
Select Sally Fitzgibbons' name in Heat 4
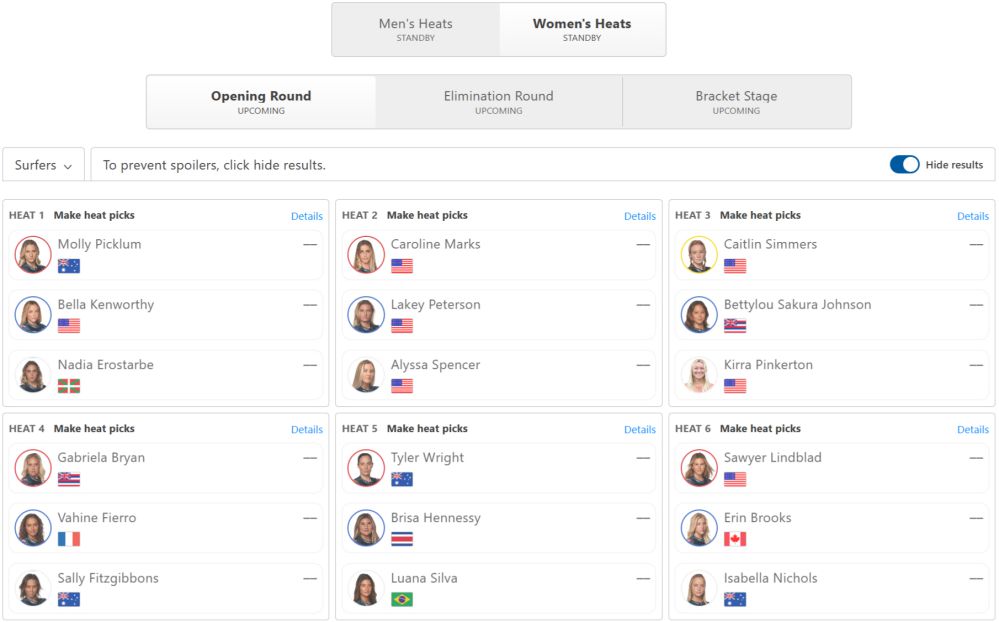point(108,578)
